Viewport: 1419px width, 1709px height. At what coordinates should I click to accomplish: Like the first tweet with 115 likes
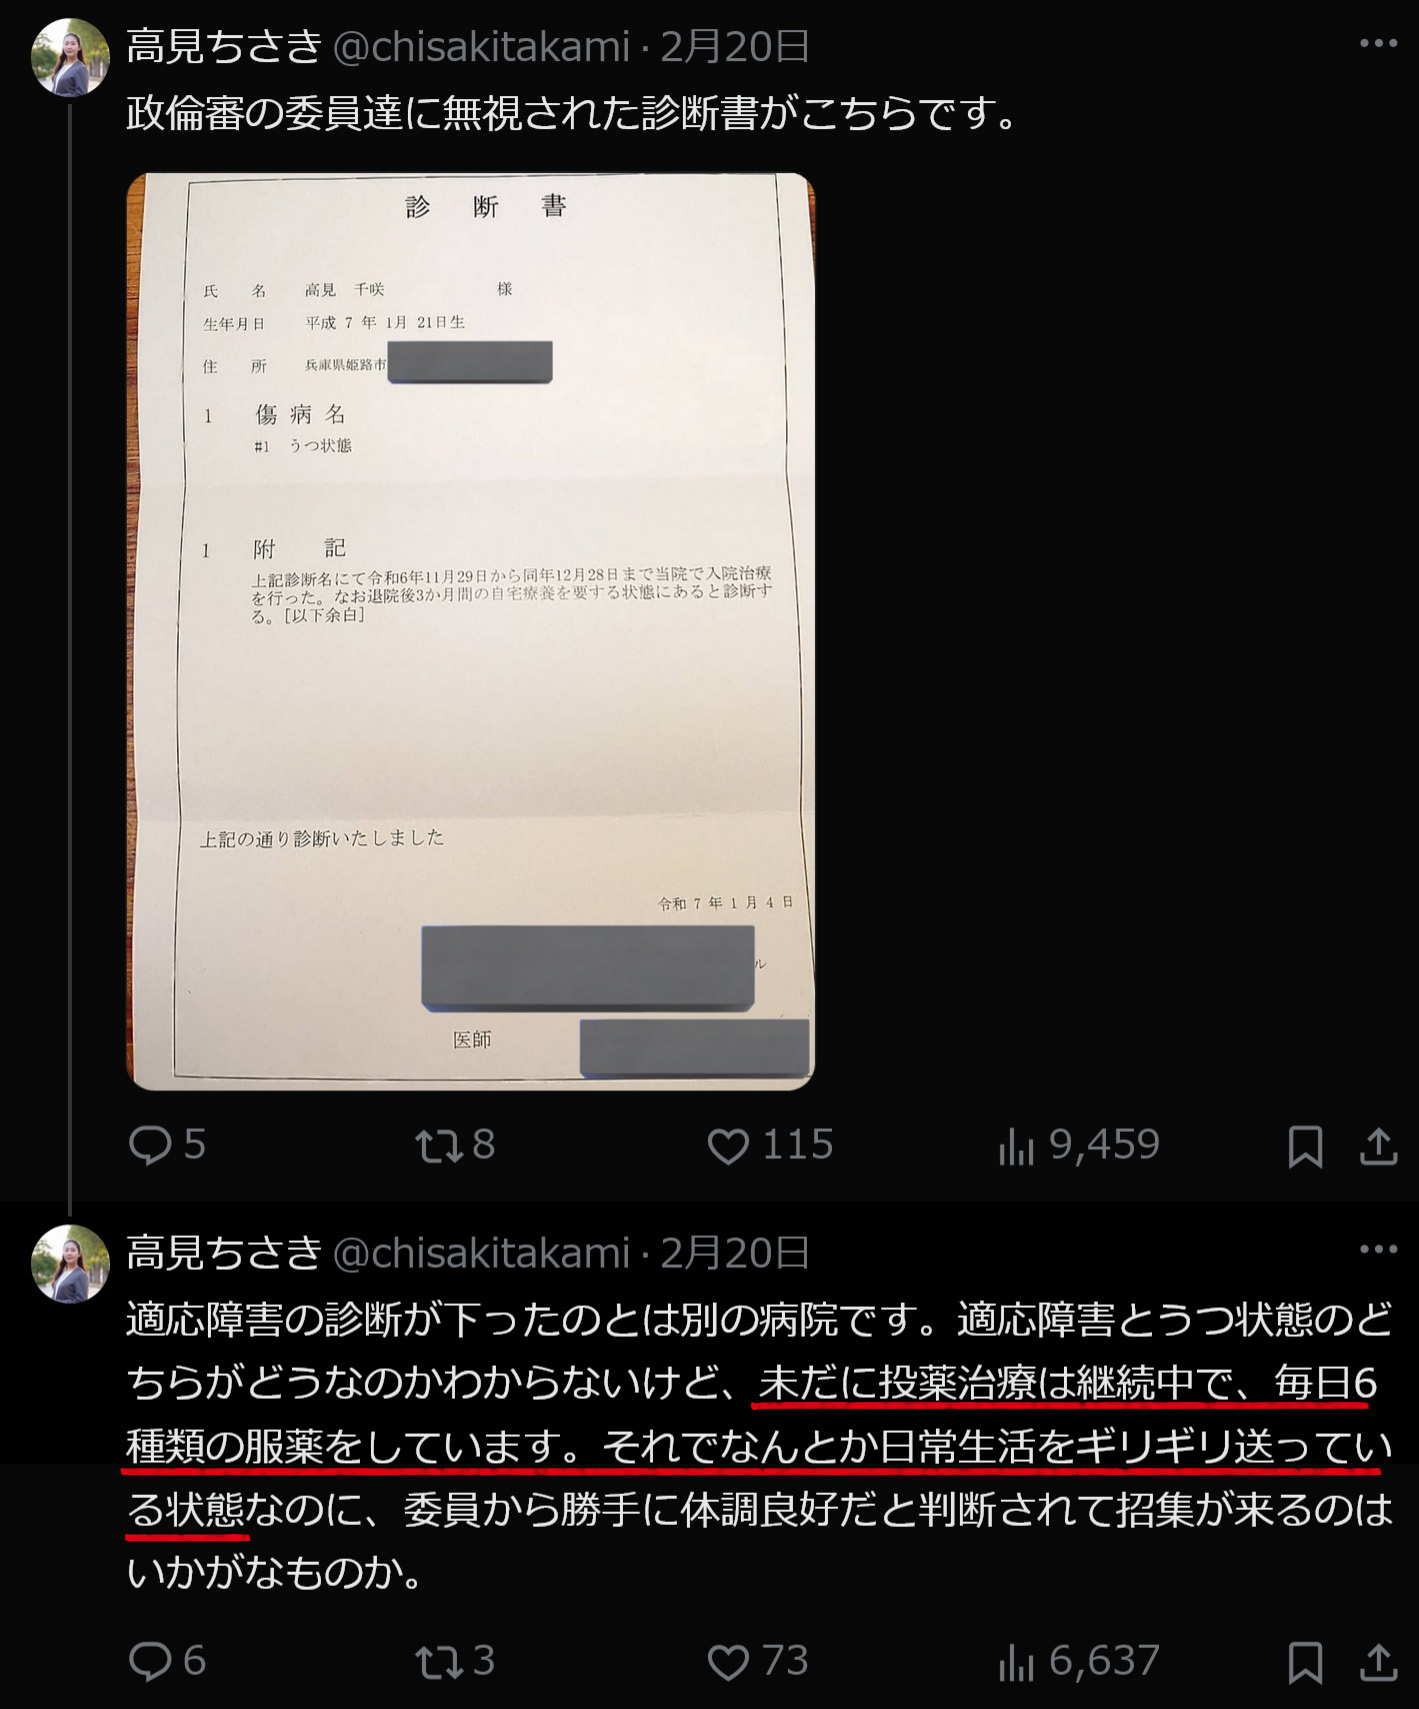770,1145
